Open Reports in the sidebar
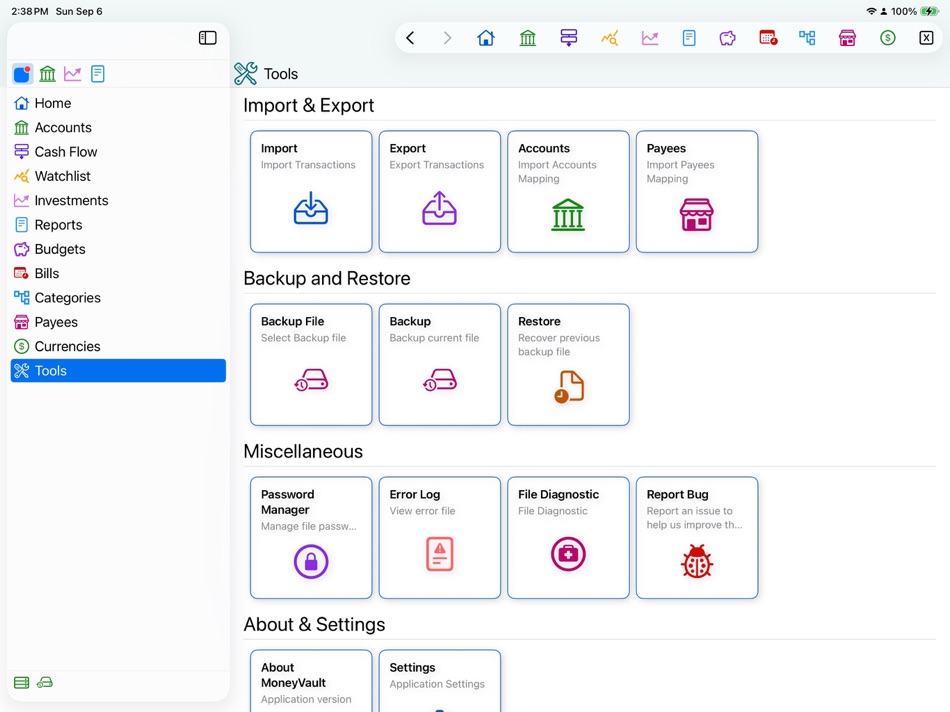Viewport: 950px width, 712px height. (x=118, y=225)
